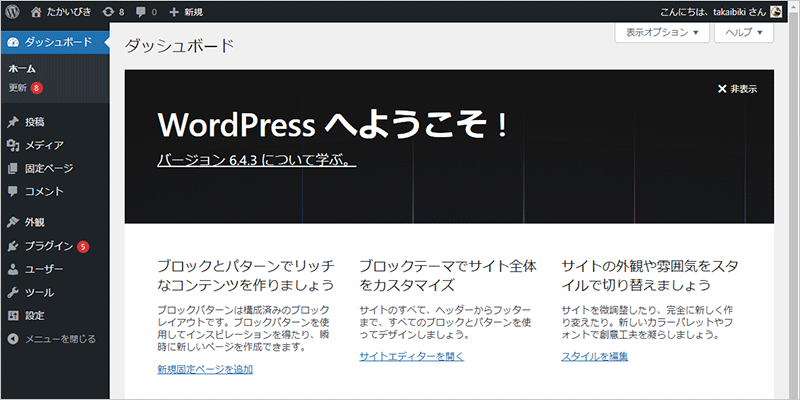Image resolution: width=800 pixels, height=400 pixels.
Task: Click the サイトエディターを開く link
Action: [412, 357]
